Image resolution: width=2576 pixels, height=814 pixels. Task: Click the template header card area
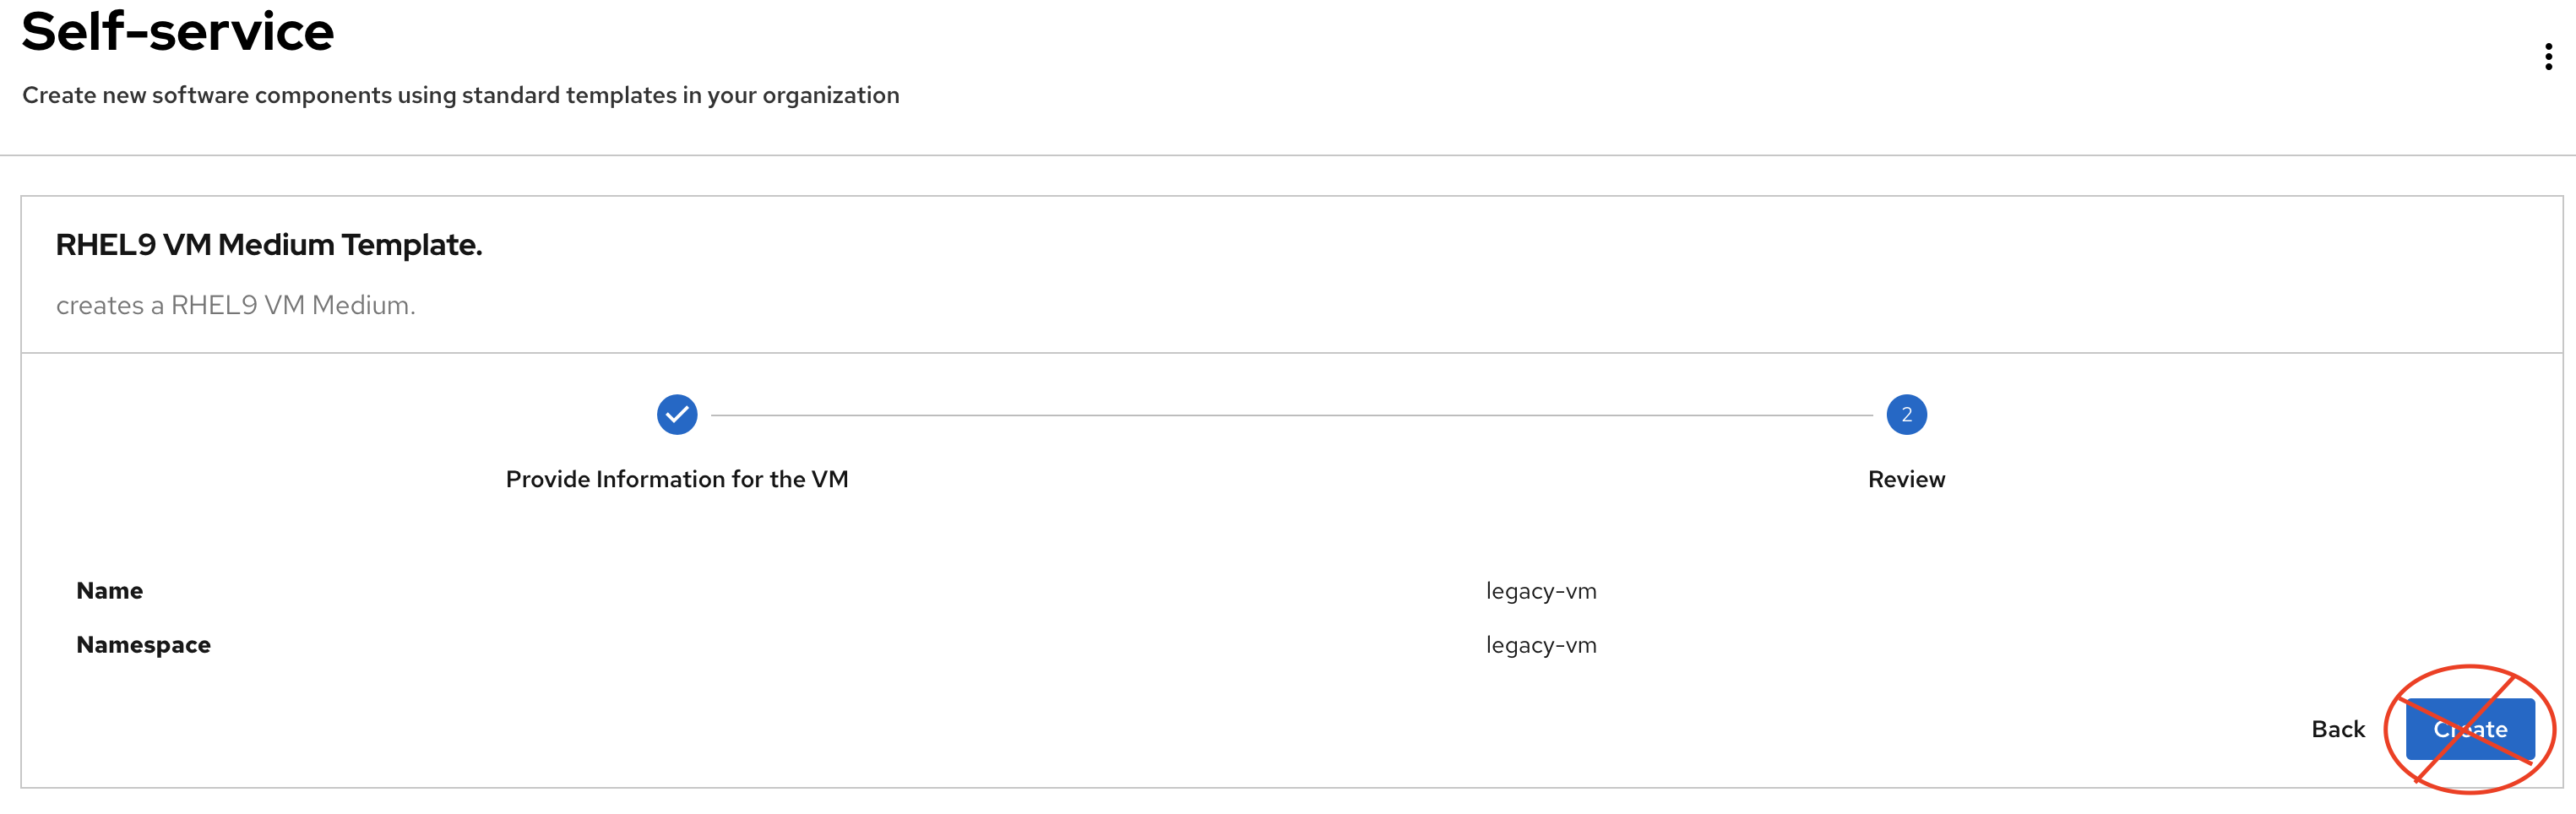1292,275
